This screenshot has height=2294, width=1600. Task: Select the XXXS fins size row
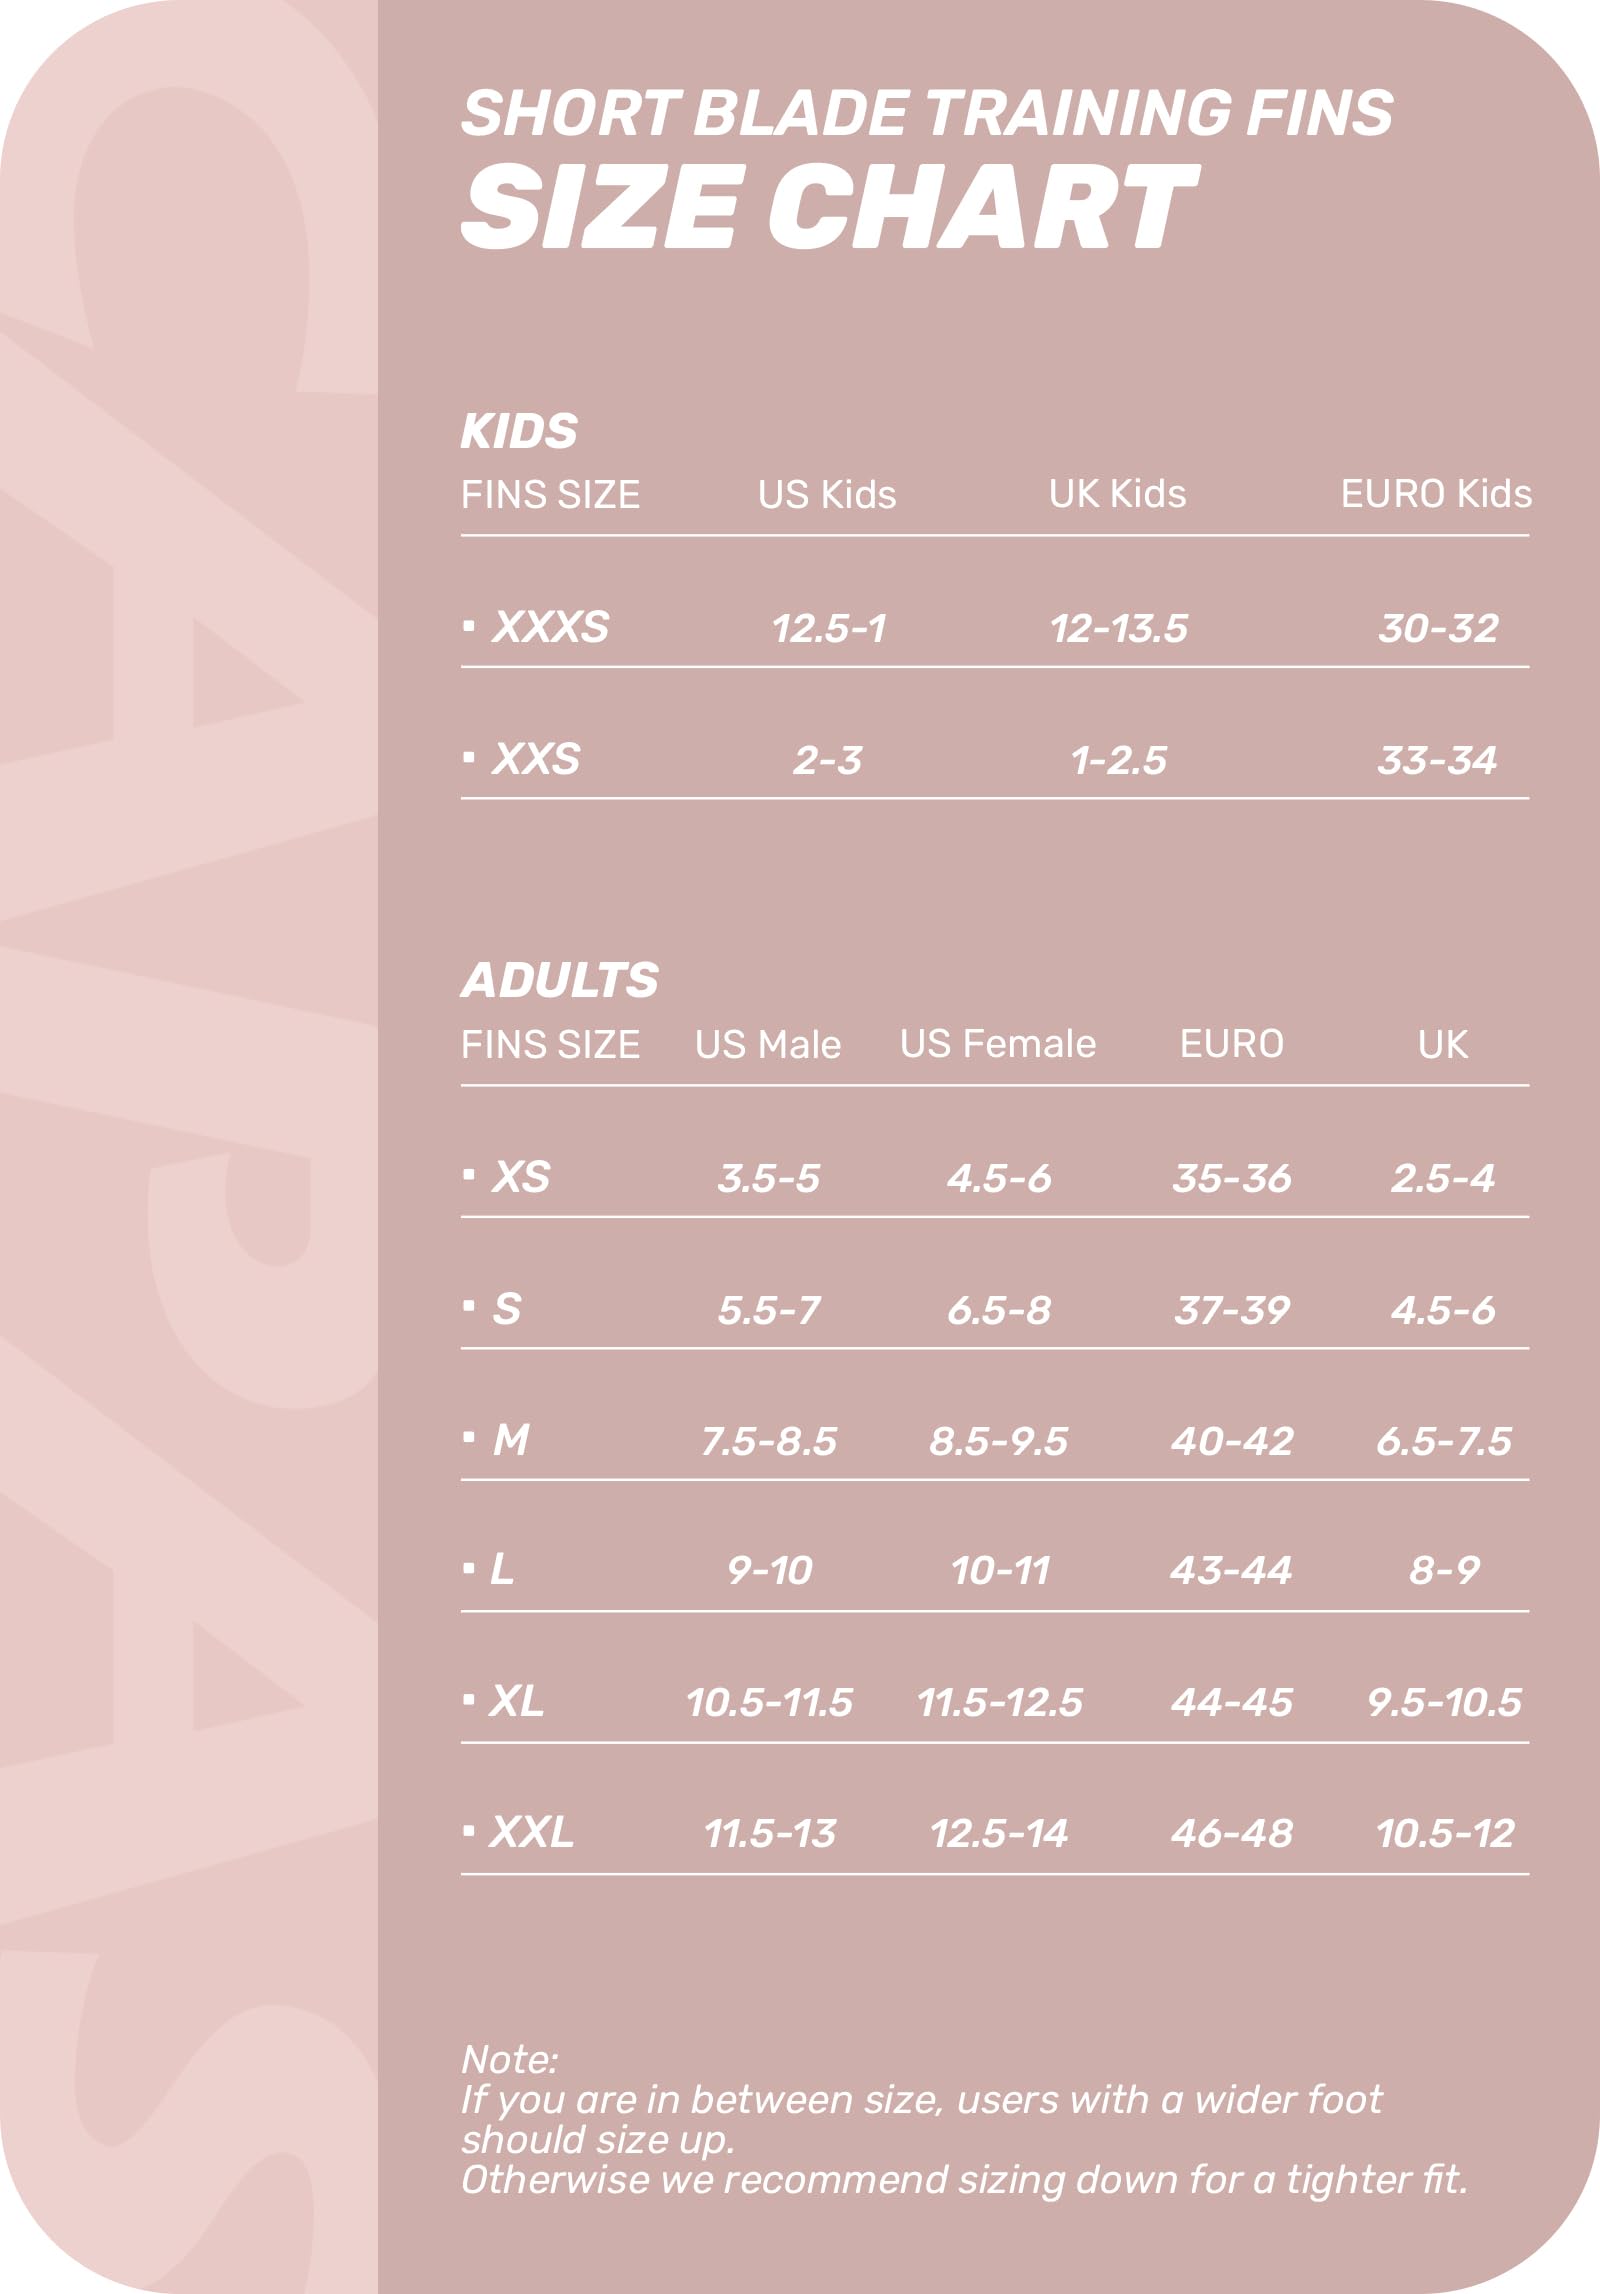tap(549, 627)
